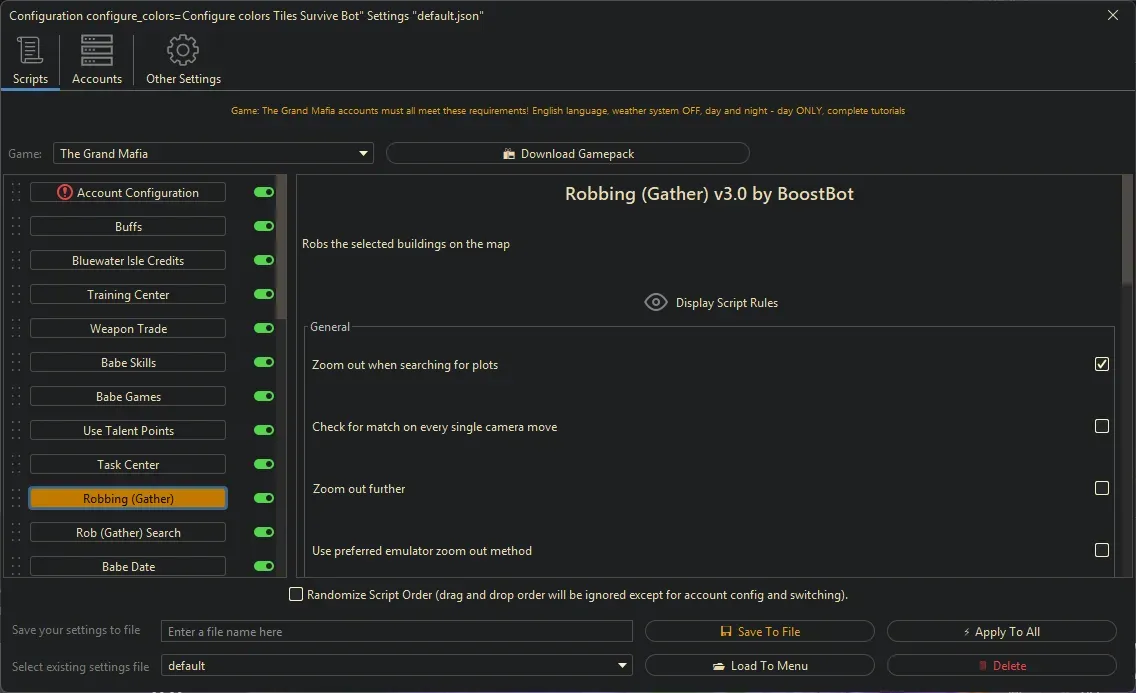Tick the Randomize Script Order checkbox
The width and height of the screenshot is (1136, 693).
pos(296,595)
